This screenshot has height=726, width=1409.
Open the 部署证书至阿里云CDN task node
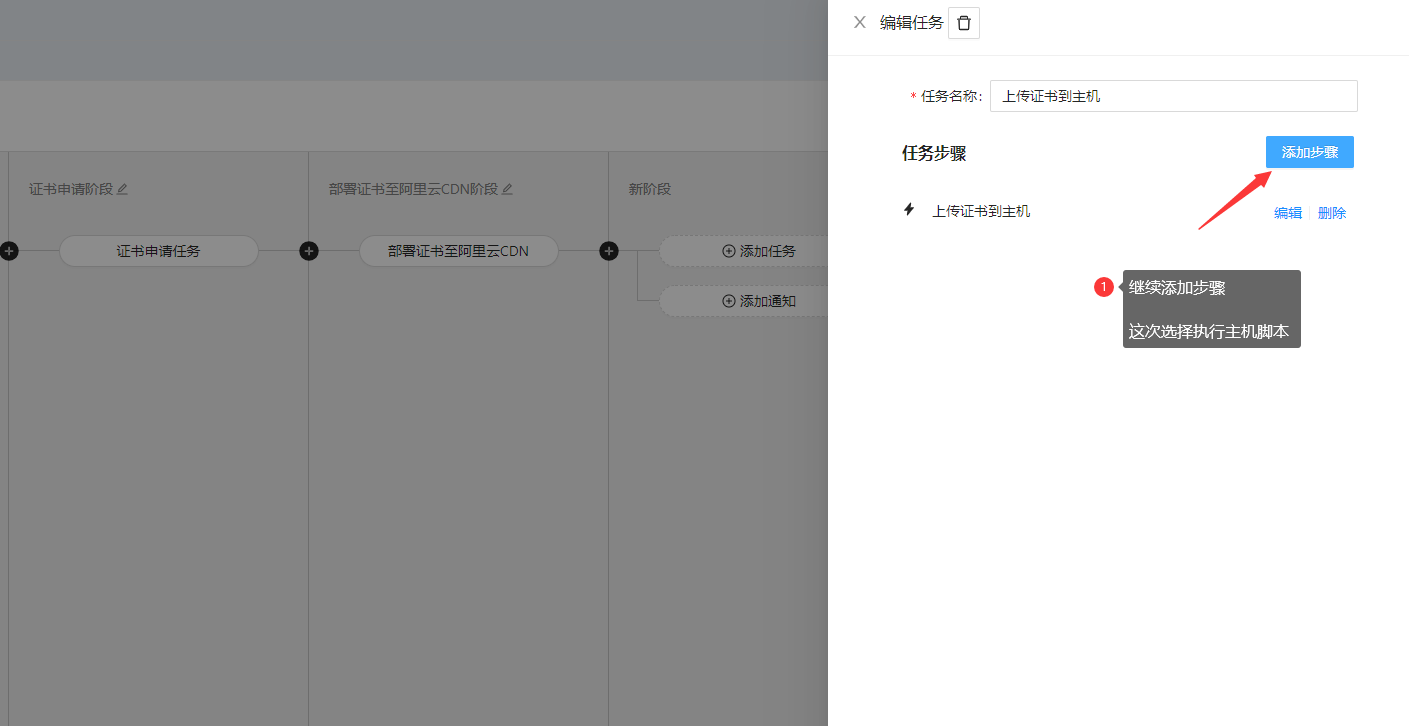[x=459, y=251]
